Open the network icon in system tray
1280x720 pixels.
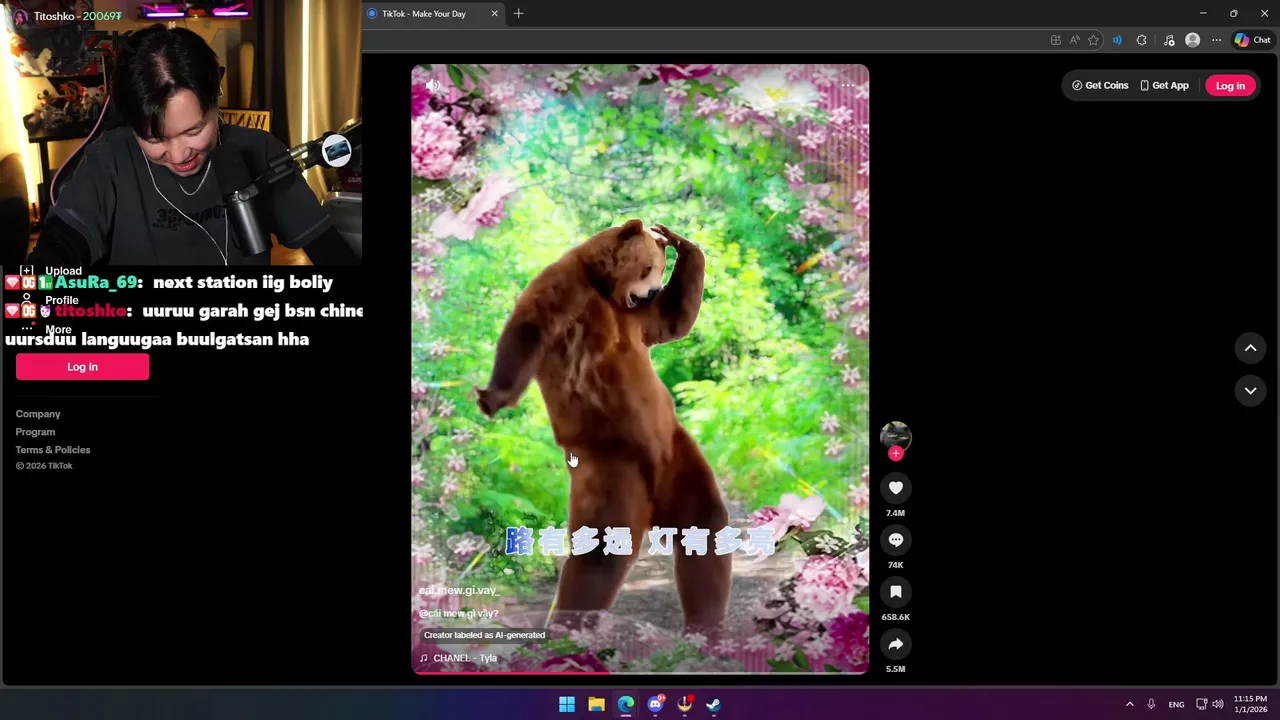point(1202,704)
